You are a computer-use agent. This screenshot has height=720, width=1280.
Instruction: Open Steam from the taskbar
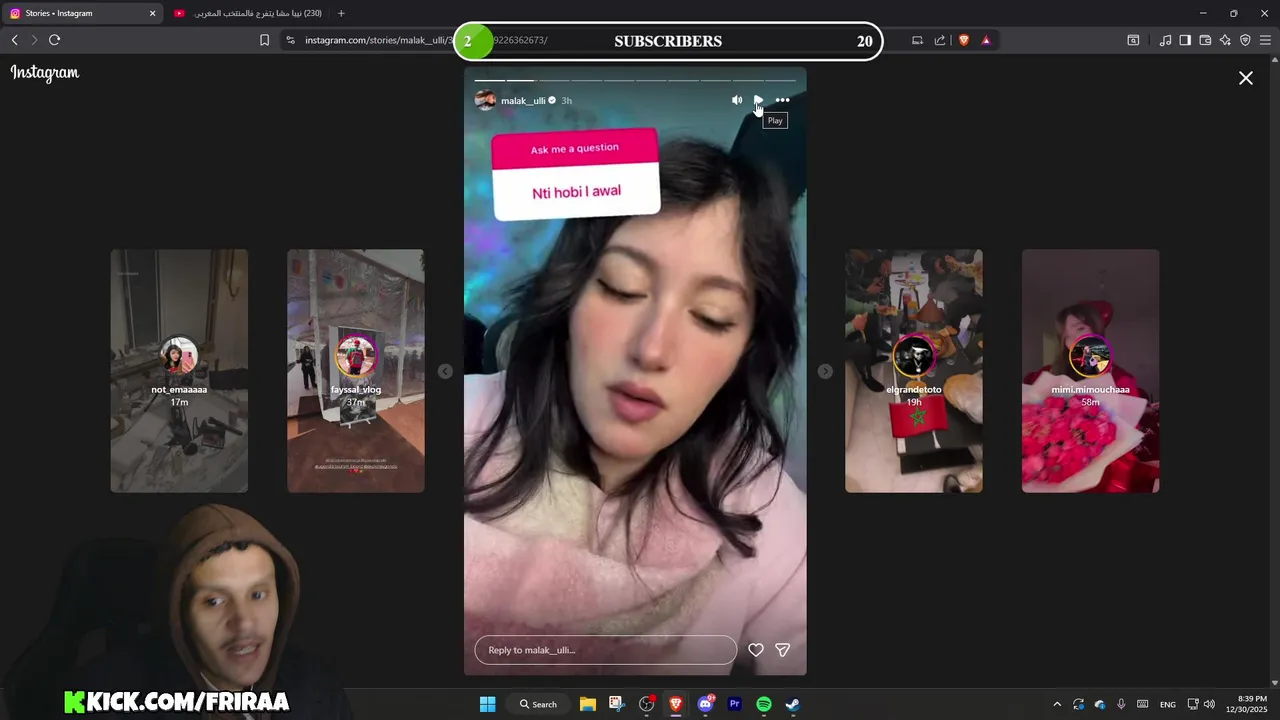click(792, 704)
